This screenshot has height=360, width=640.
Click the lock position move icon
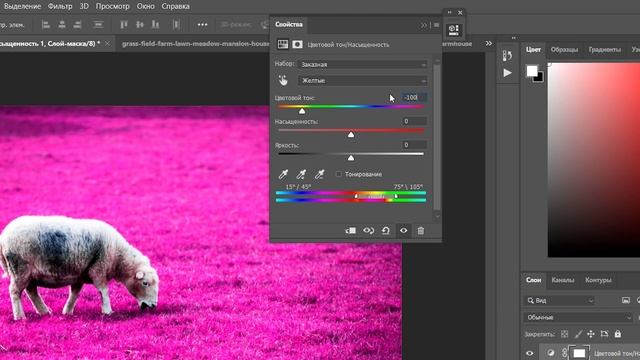pos(591,334)
